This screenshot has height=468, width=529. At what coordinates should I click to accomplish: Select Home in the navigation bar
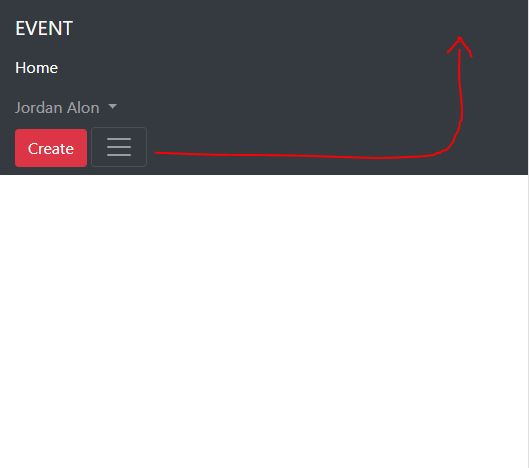pos(36,68)
